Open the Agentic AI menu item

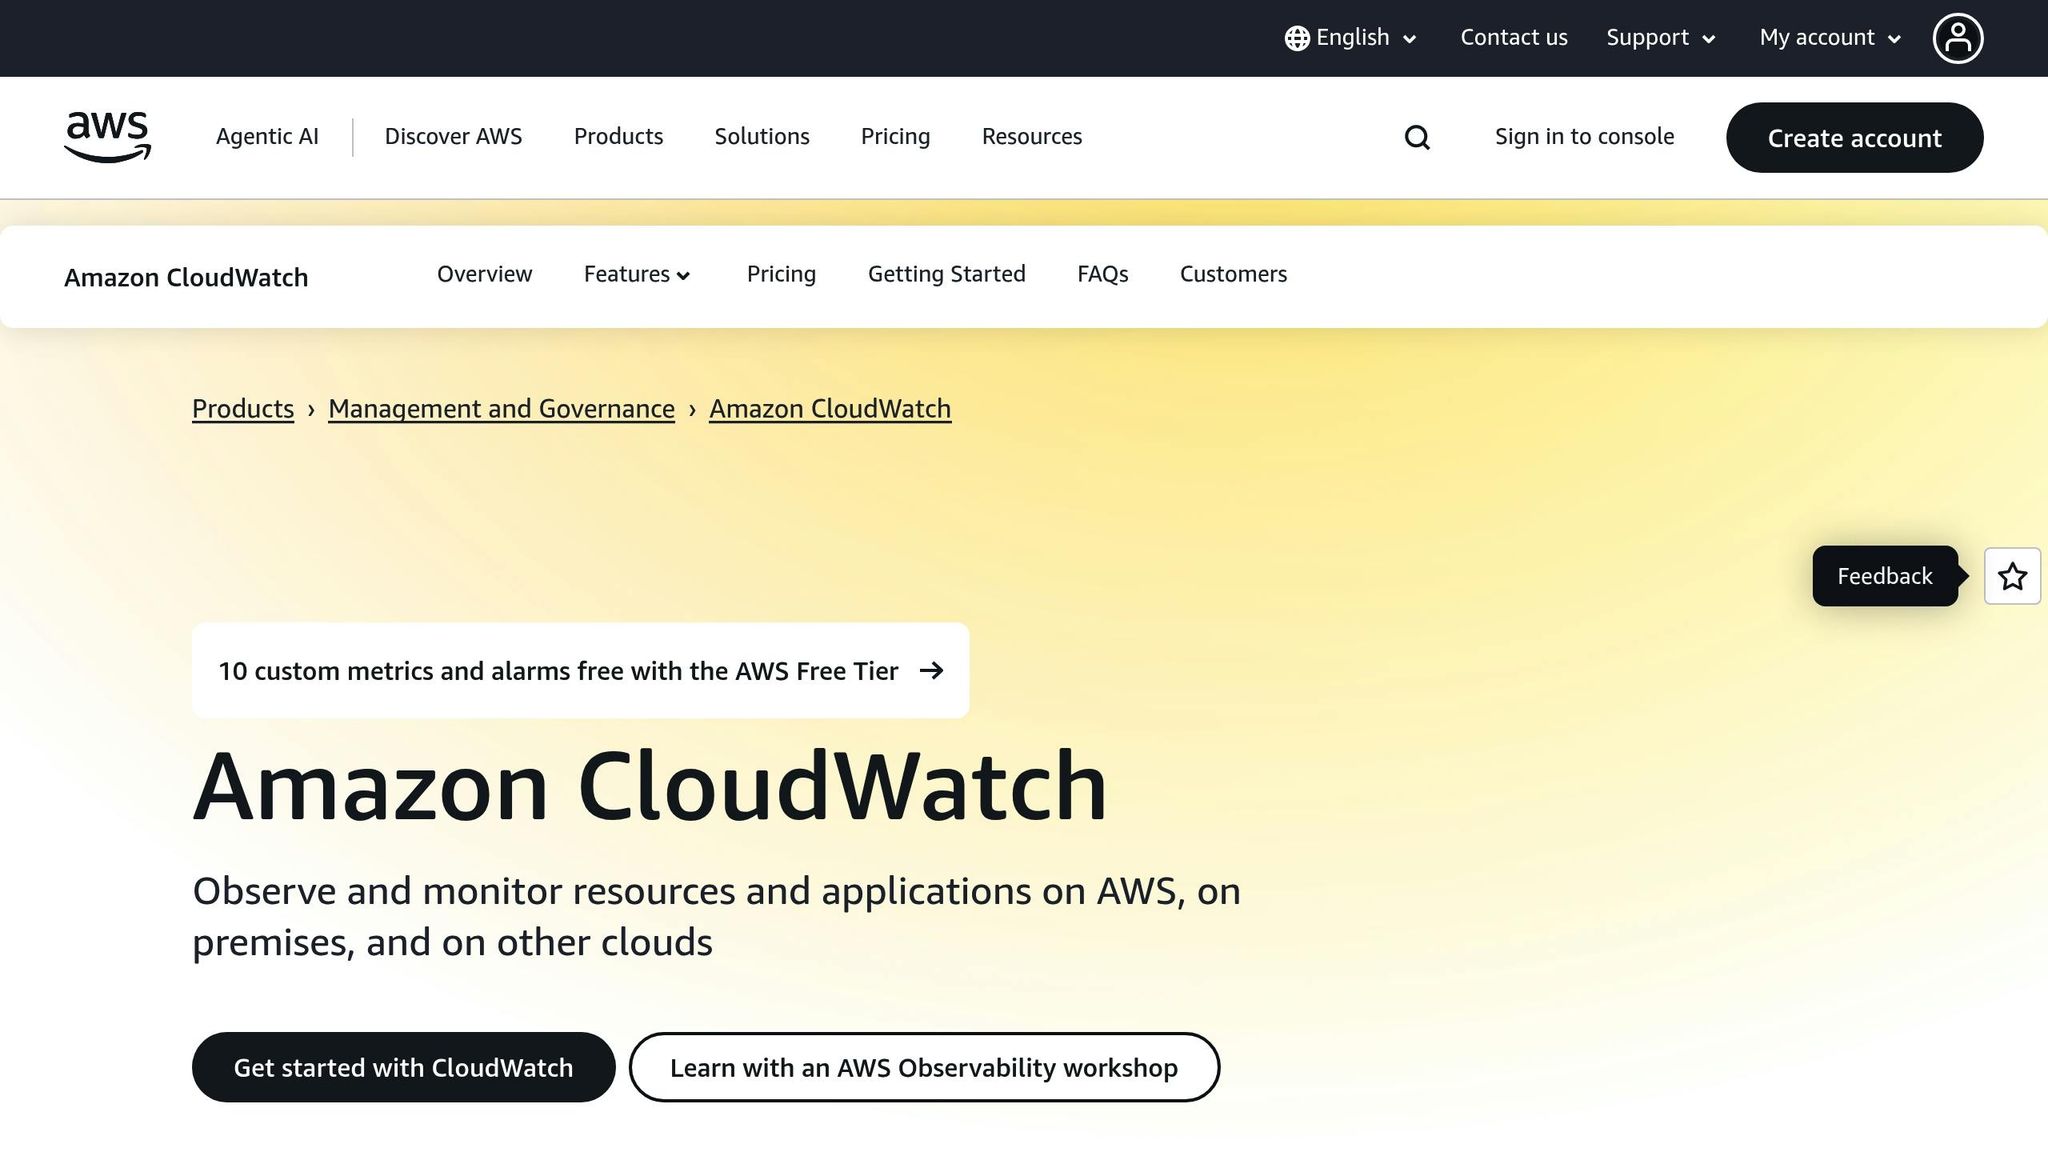point(267,136)
